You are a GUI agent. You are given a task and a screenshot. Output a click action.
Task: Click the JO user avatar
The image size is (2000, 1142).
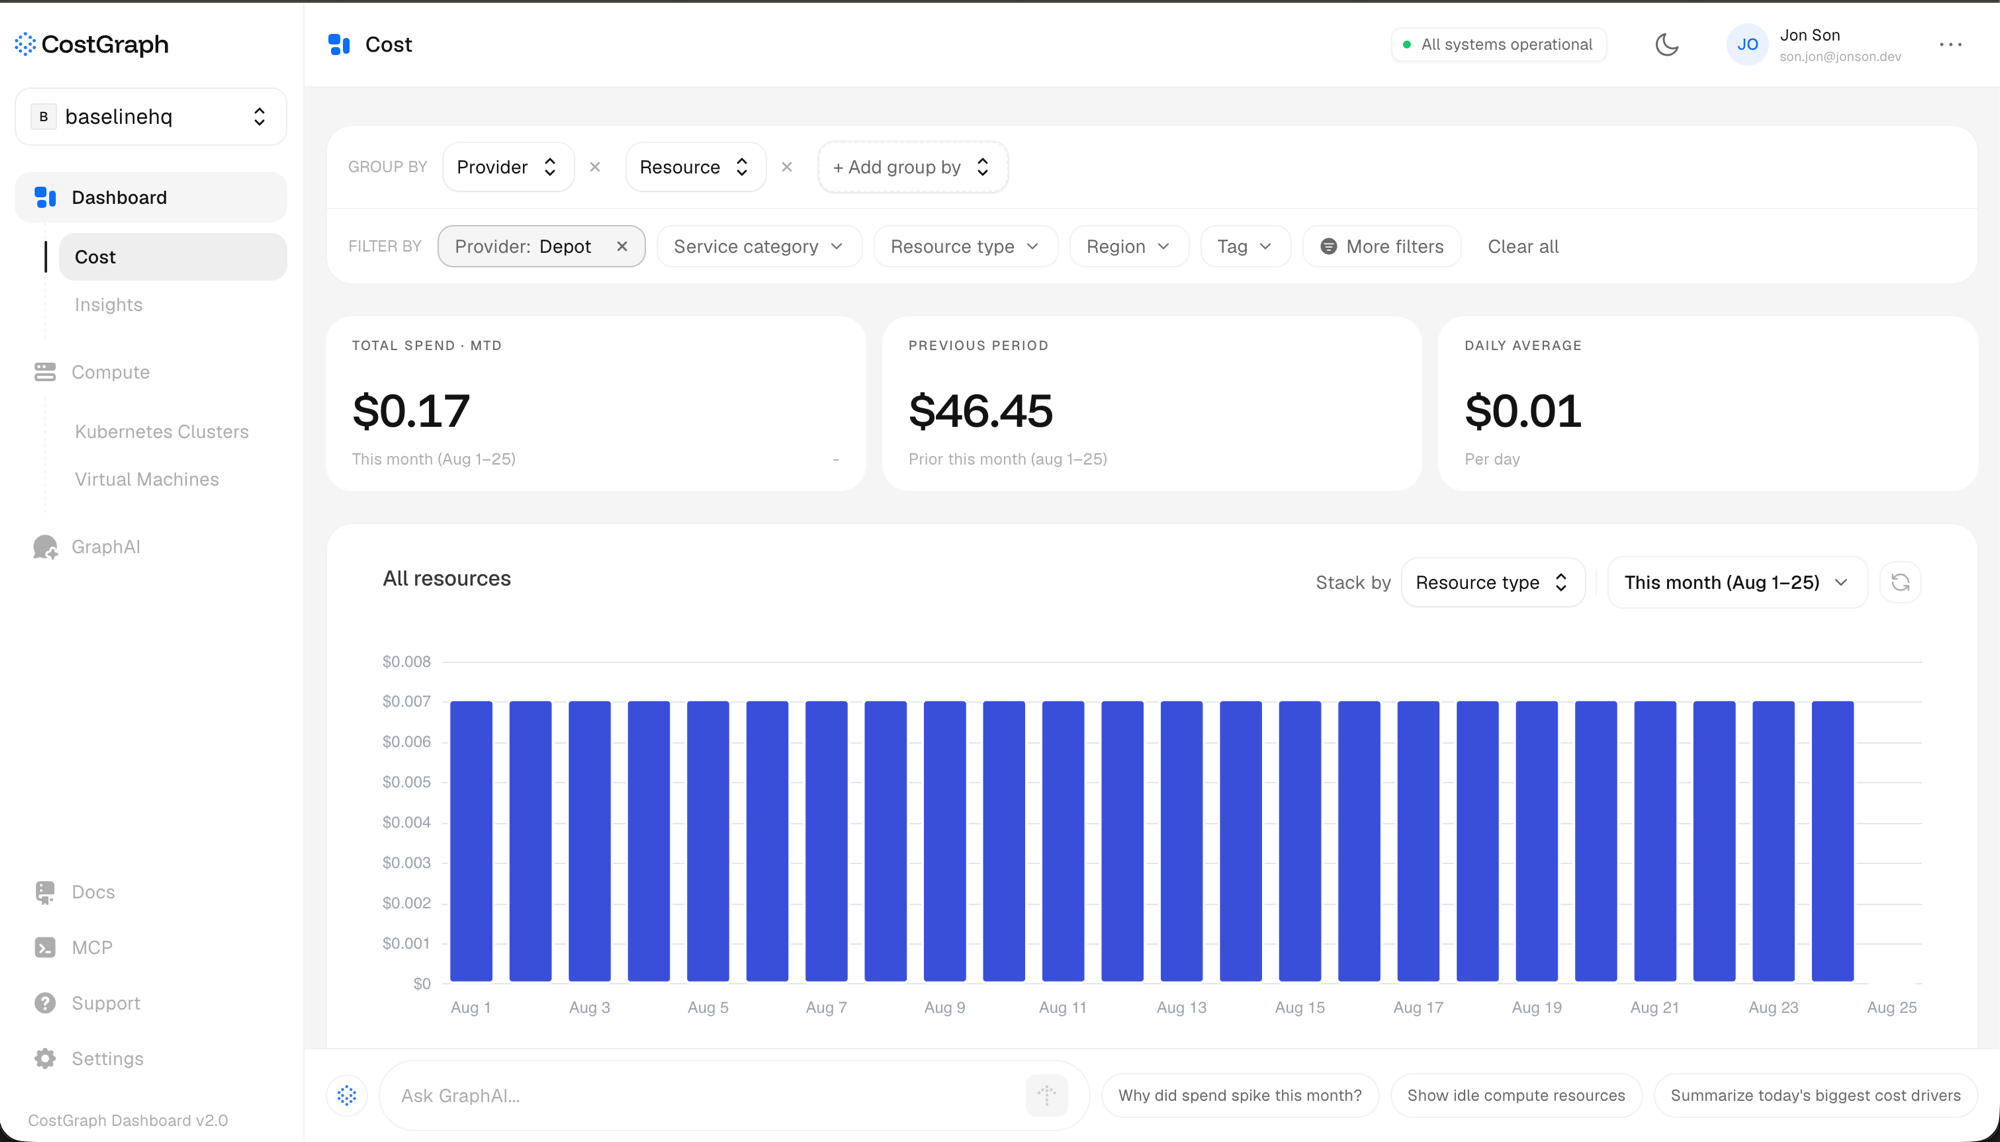(x=1747, y=44)
